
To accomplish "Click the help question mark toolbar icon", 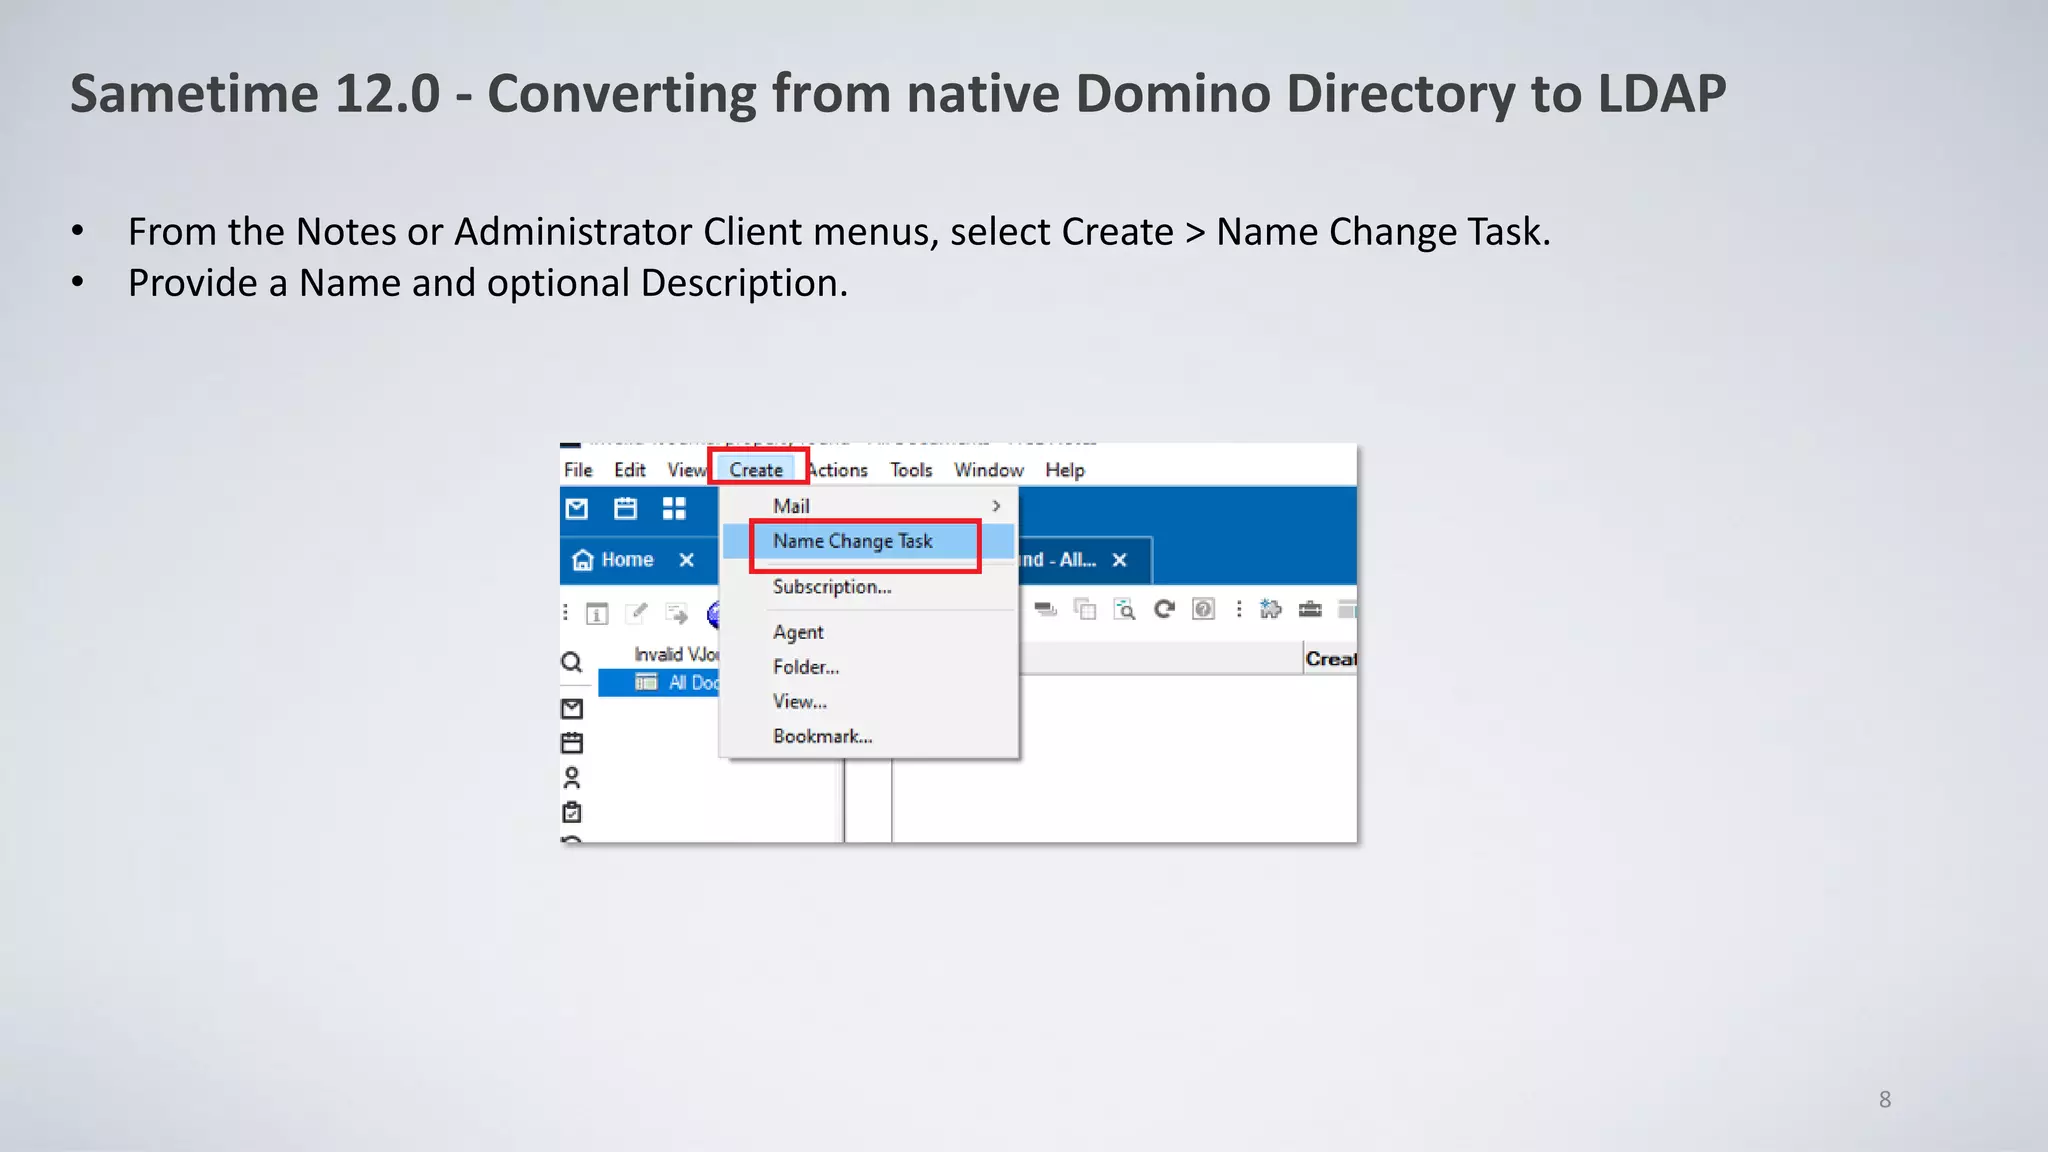I will [x=1204, y=609].
